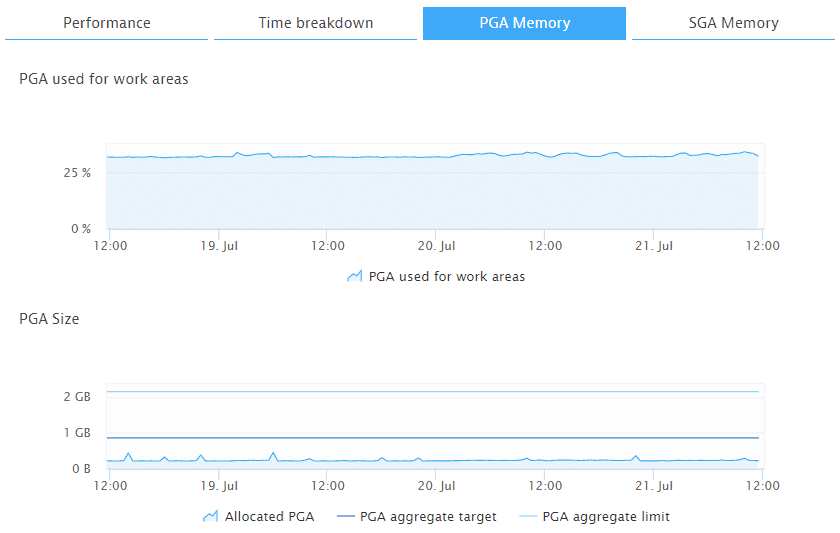Viewport: 840px width, 533px height.
Task: Click the Allocated PGA legend area icon
Action: click(211, 517)
